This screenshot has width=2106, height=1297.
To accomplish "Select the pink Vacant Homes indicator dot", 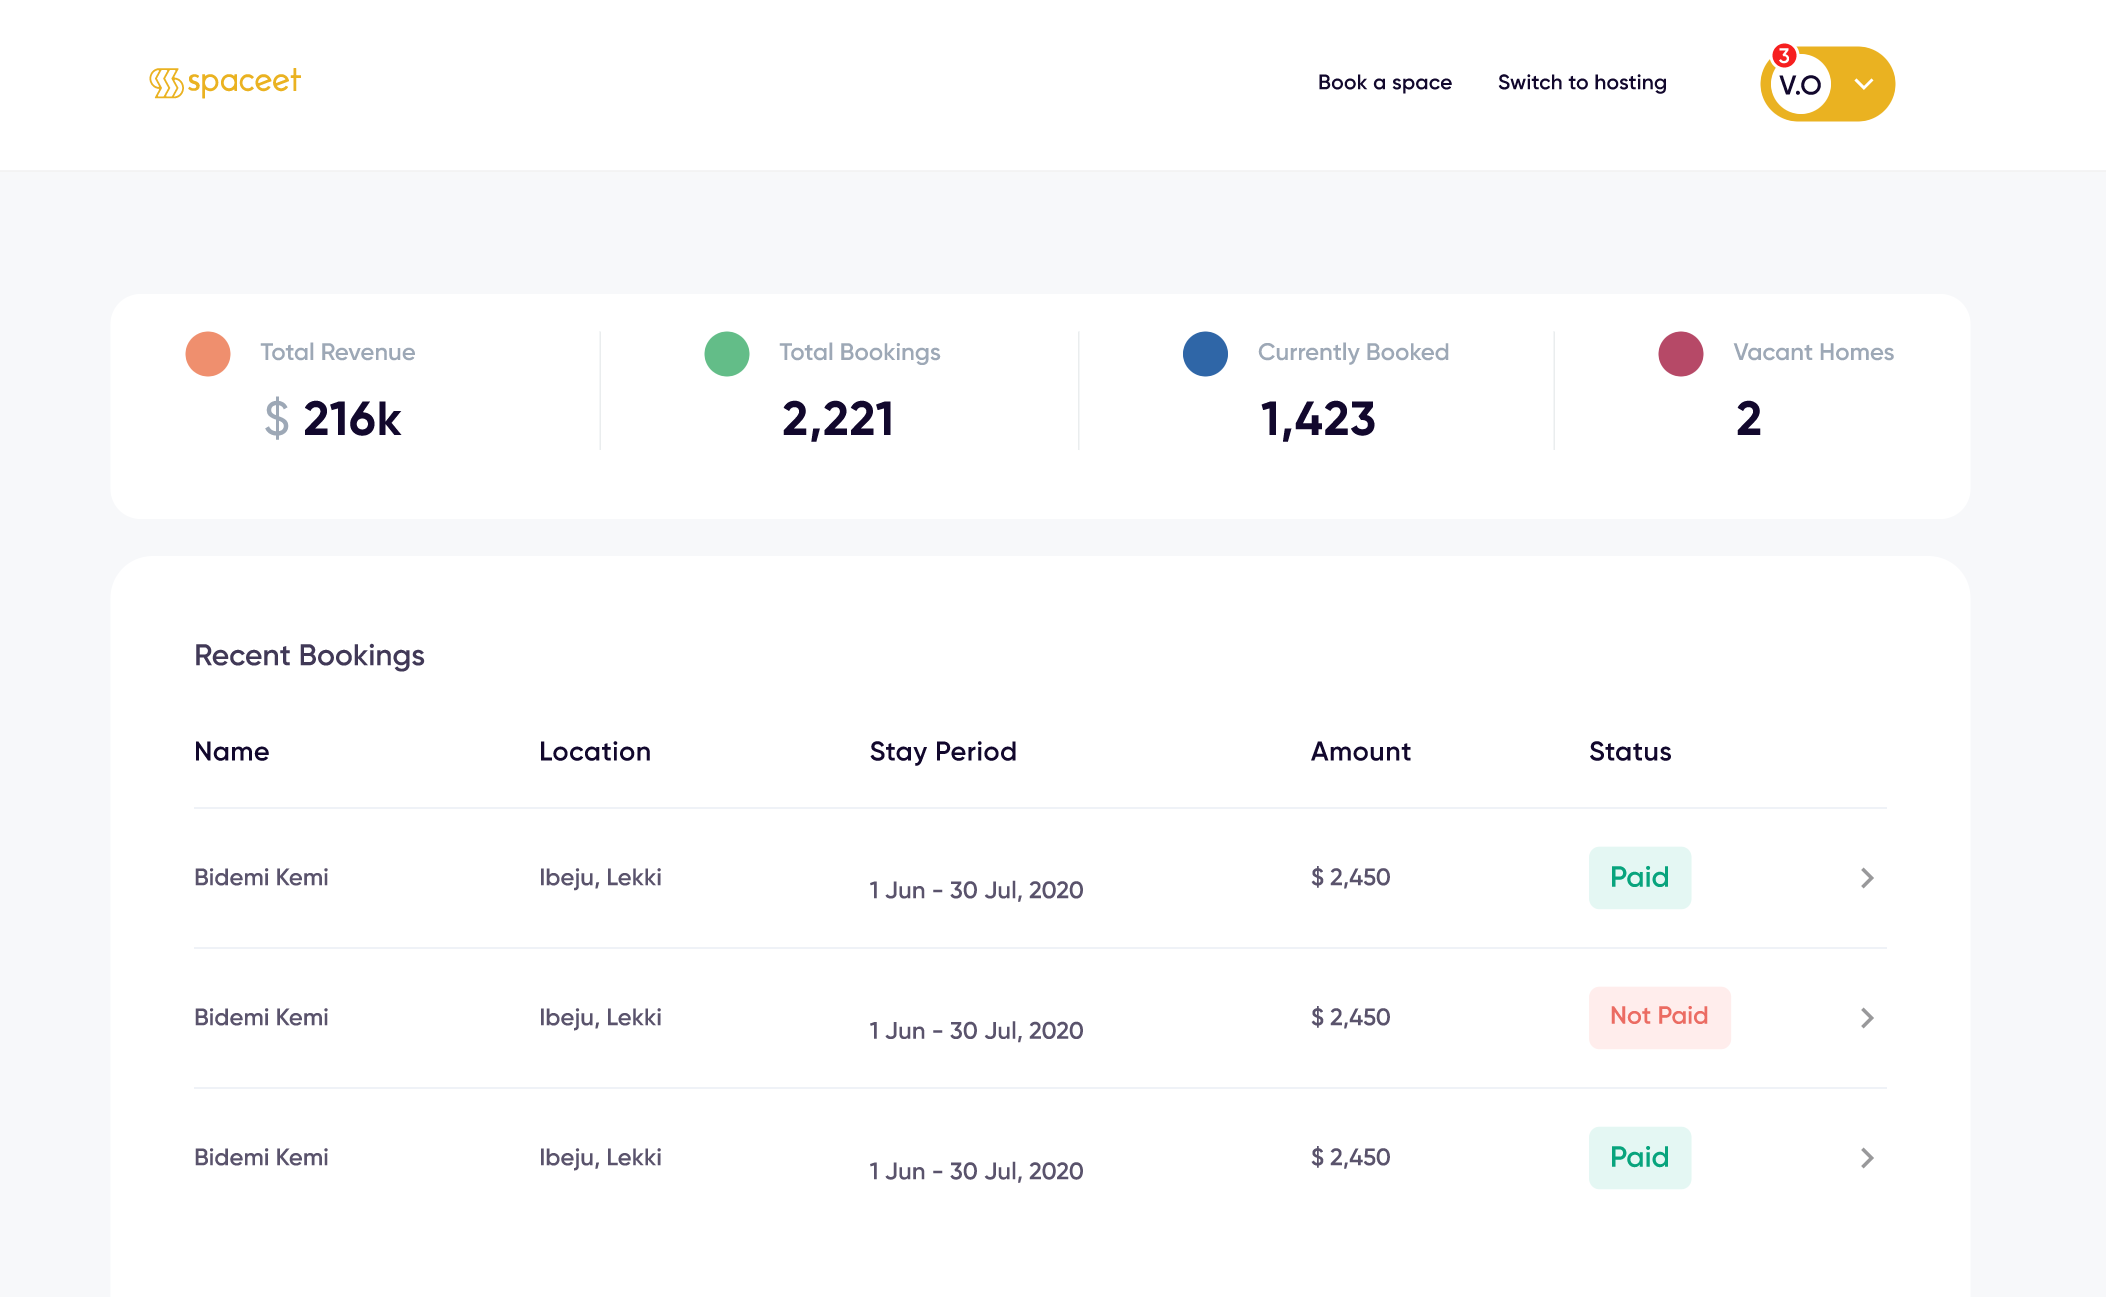I will (x=1681, y=353).
